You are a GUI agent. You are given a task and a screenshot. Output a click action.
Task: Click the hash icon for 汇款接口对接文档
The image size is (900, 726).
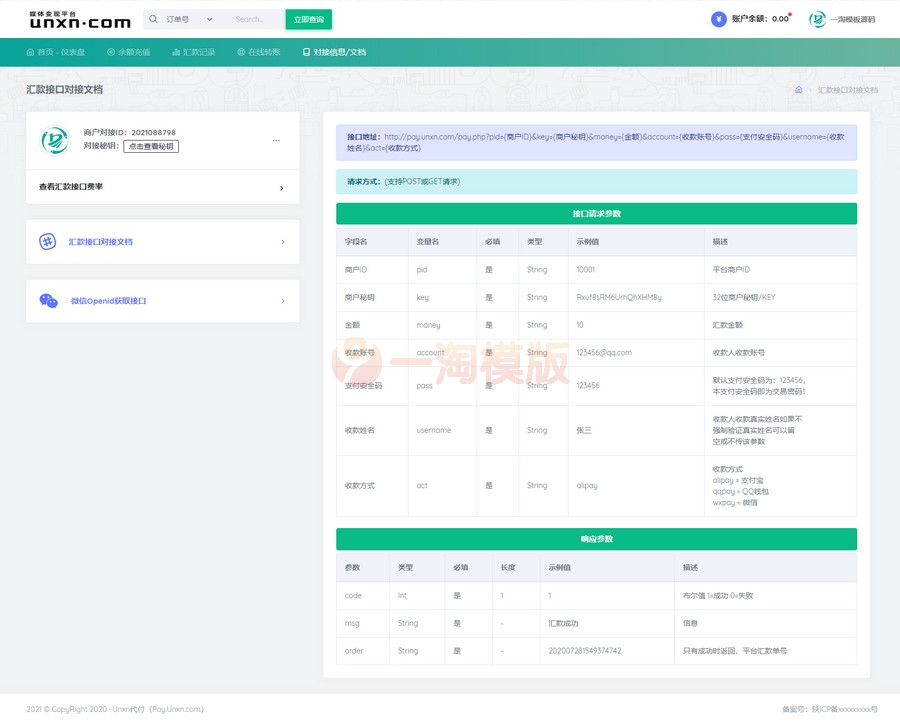pos(47,241)
